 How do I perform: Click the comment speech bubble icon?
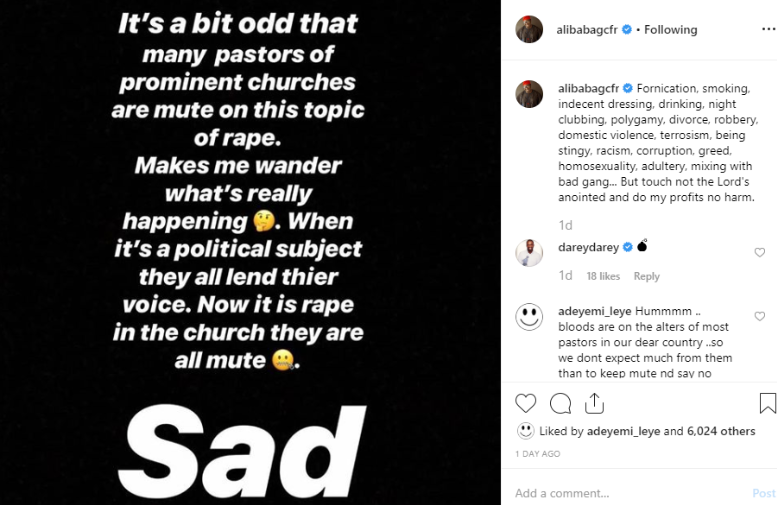point(560,403)
